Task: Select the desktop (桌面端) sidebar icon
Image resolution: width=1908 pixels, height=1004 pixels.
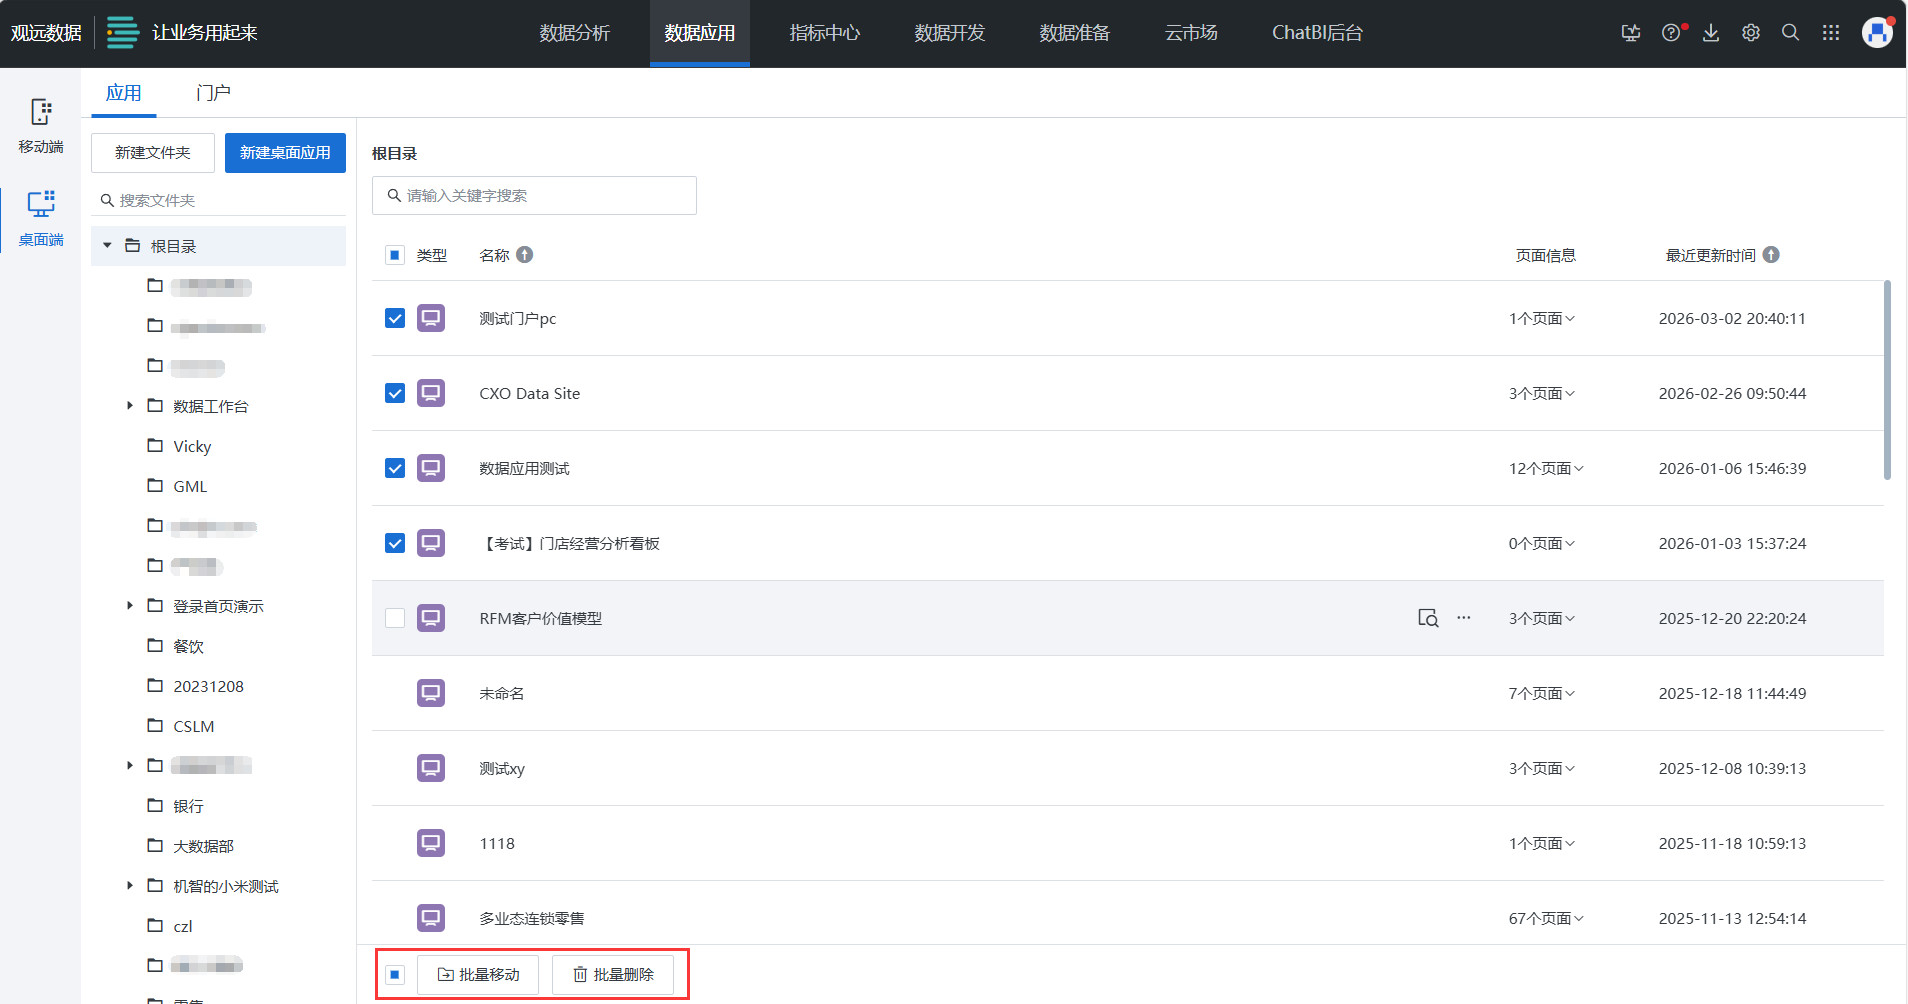Action: (x=40, y=218)
